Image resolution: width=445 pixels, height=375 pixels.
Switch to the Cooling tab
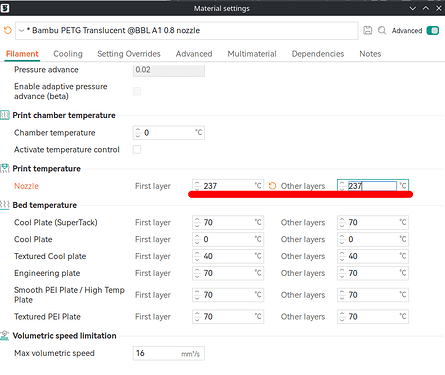coord(68,54)
